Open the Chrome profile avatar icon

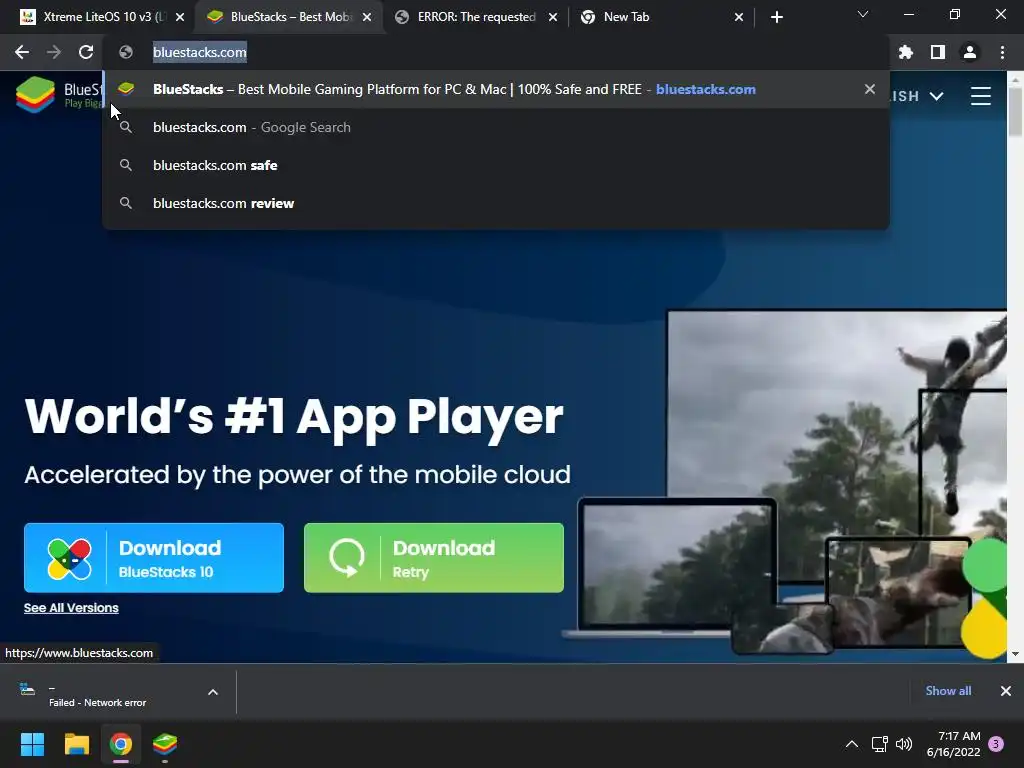pyautogui.click(x=970, y=52)
